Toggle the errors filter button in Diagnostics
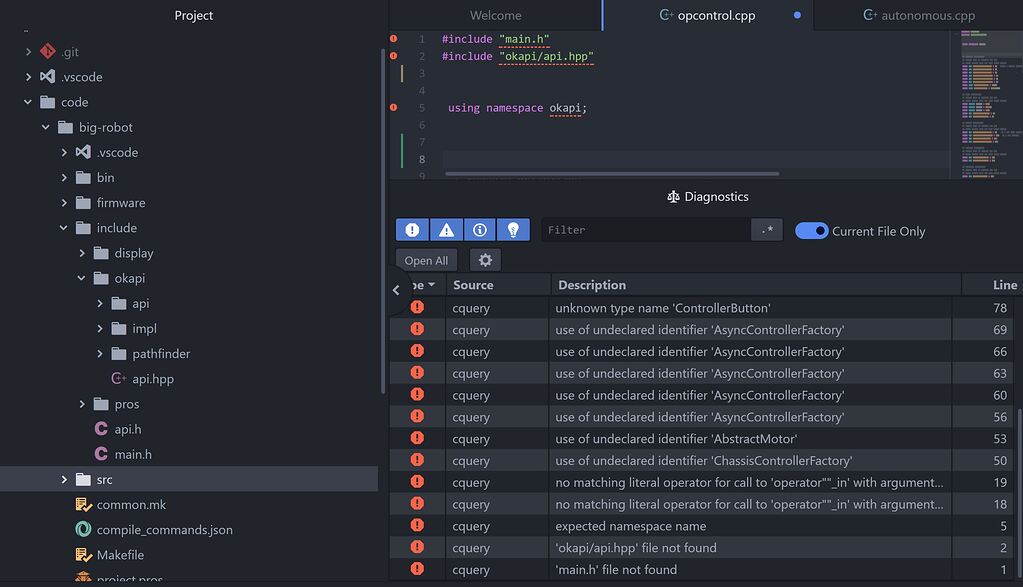Viewport: 1023px width, 587px height. click(412, 230)
